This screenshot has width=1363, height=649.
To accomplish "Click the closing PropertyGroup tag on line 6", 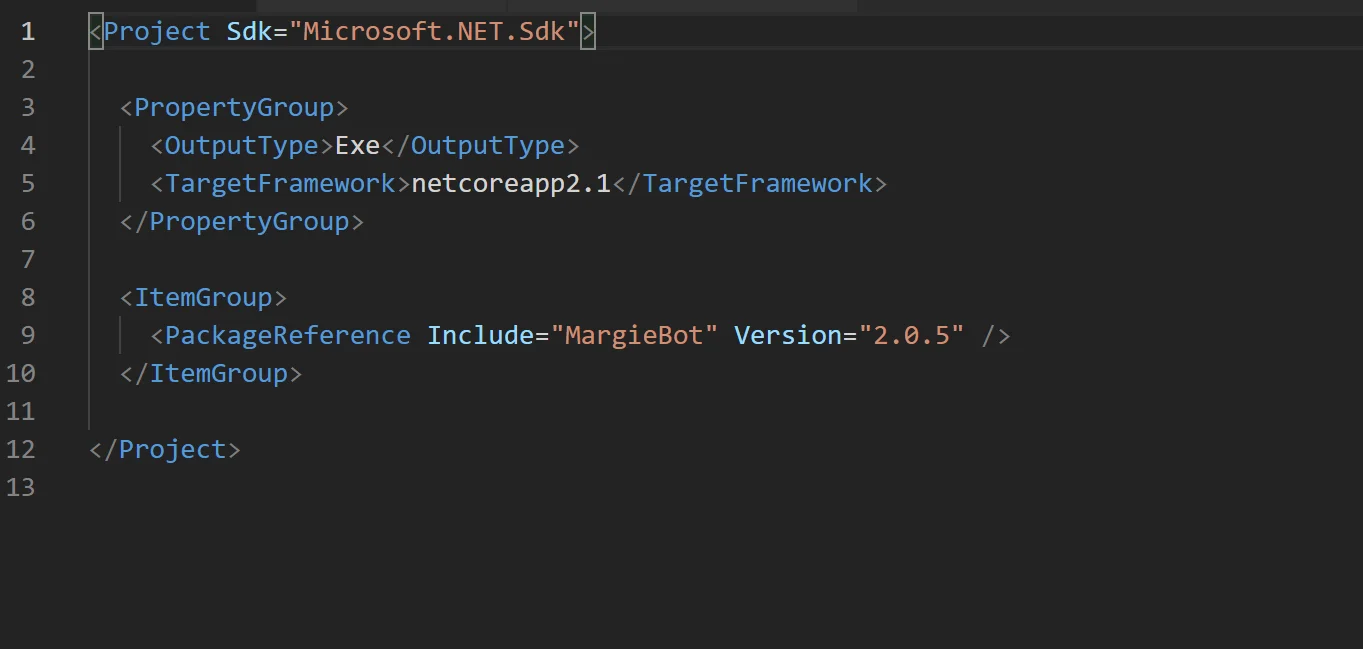I will click(x=242, y=222).
